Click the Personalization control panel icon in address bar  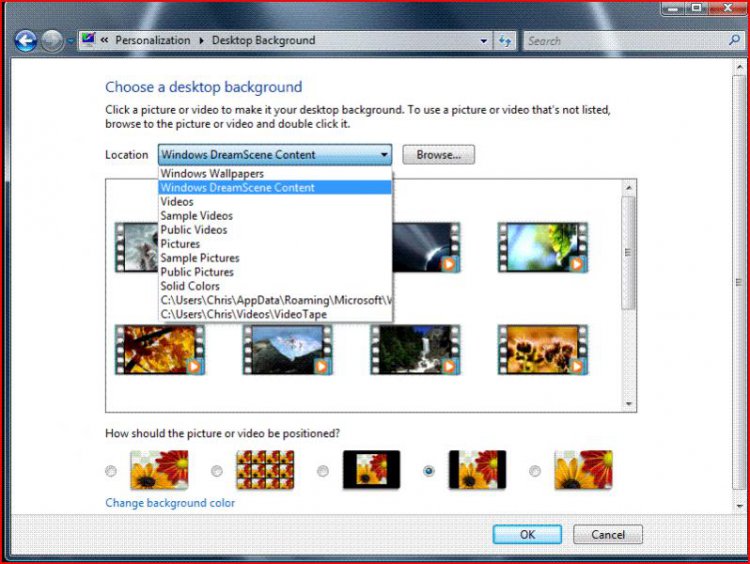tap(88, 40)
